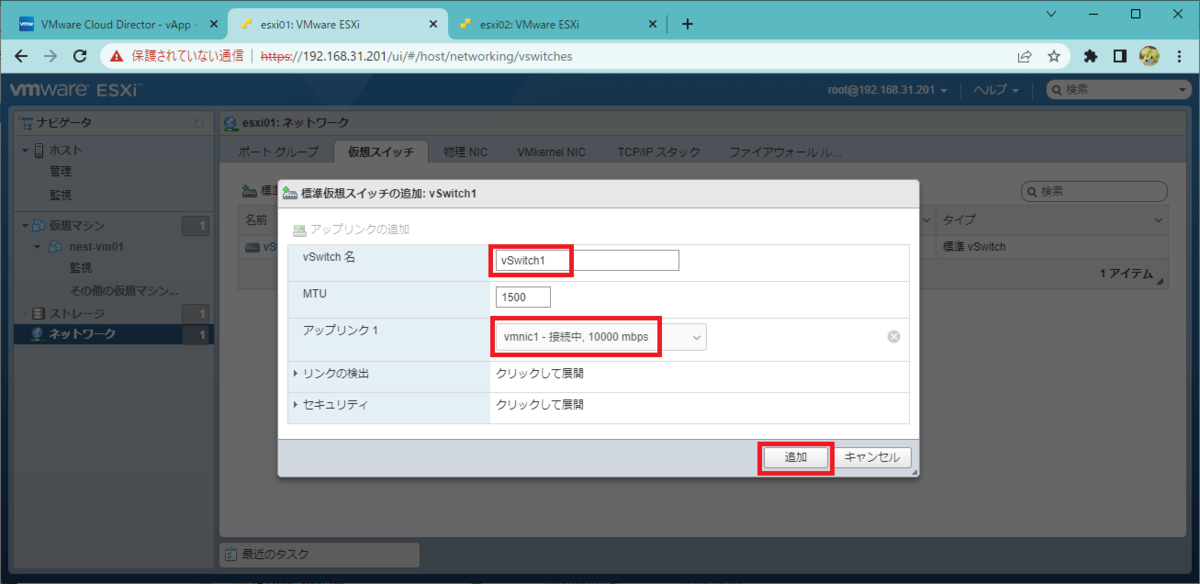Collapse the Navigator panel icon
The height and width of the screenshot is (584, 1200).
(200, 123)
